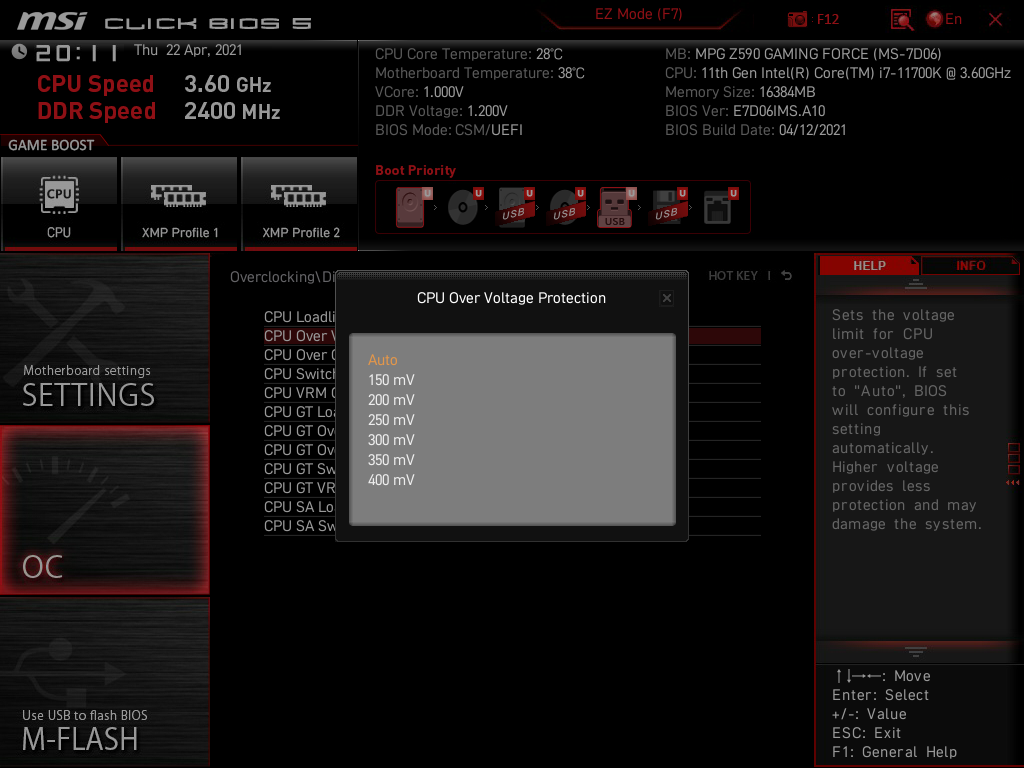Choose Auto in voltage protection list
The width and height of the screenshot is (1024, 768).
point(383,360)
